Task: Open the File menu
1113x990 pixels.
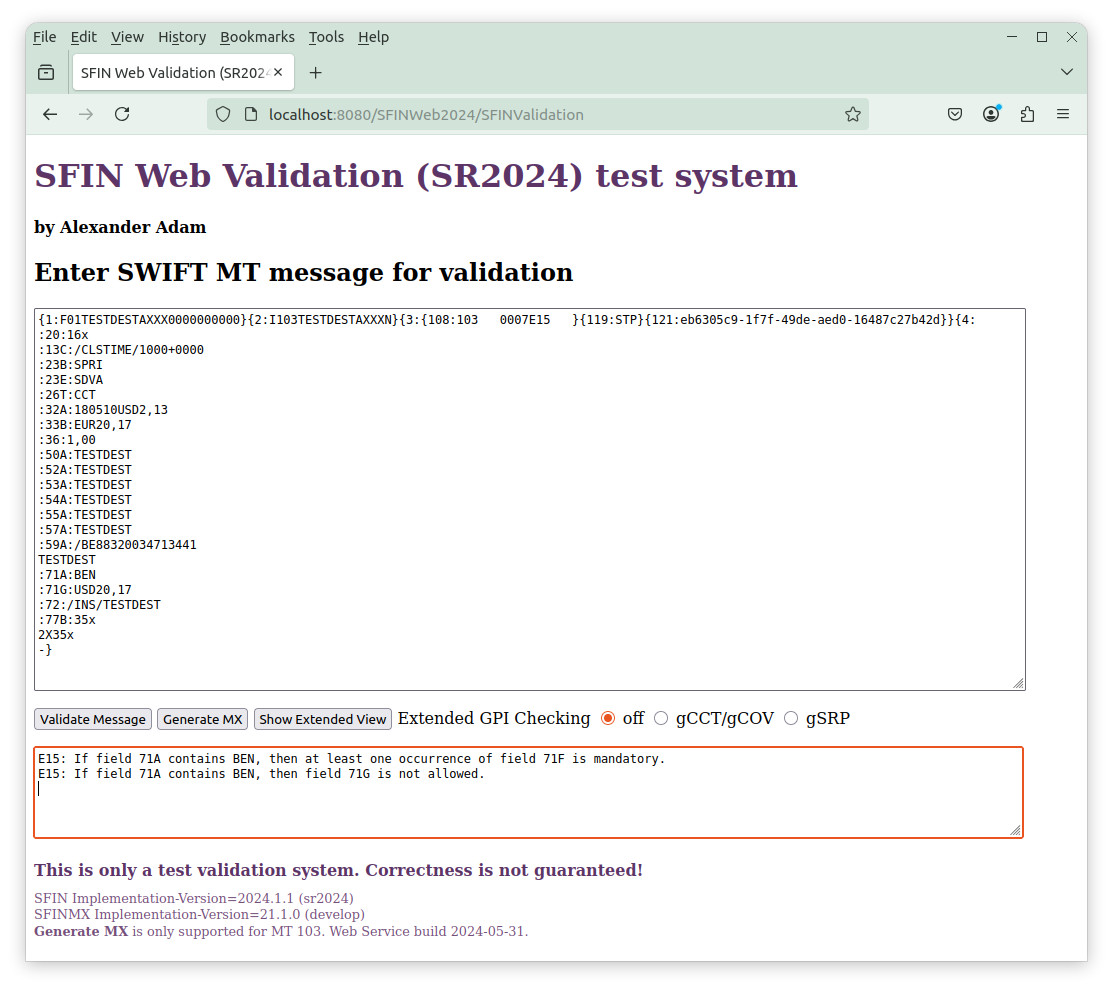Action: pos(45,37)
